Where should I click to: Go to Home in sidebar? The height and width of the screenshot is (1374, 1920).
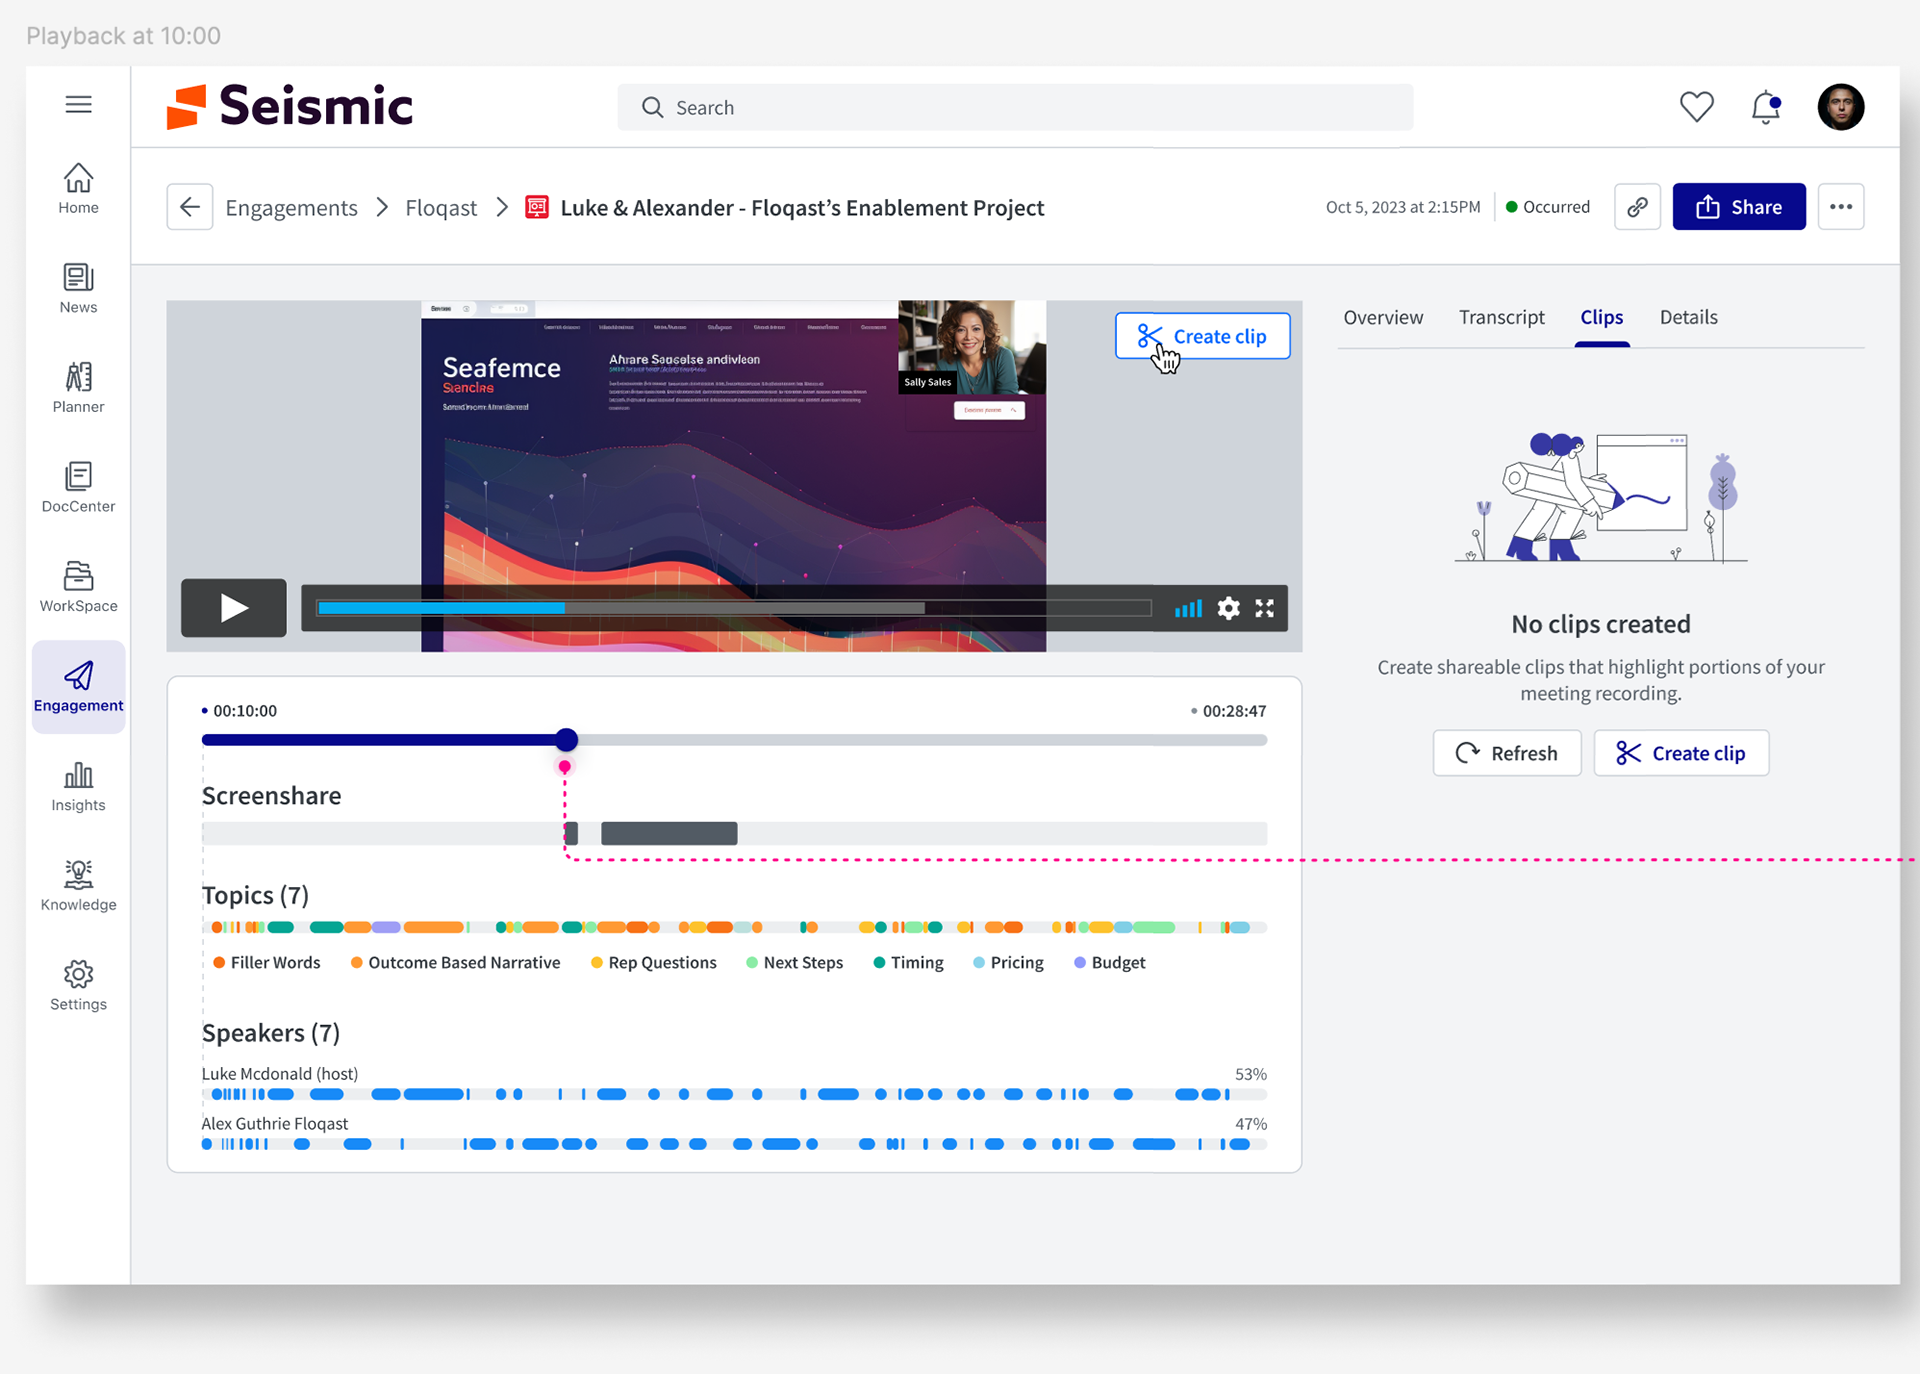click(78, 189)
